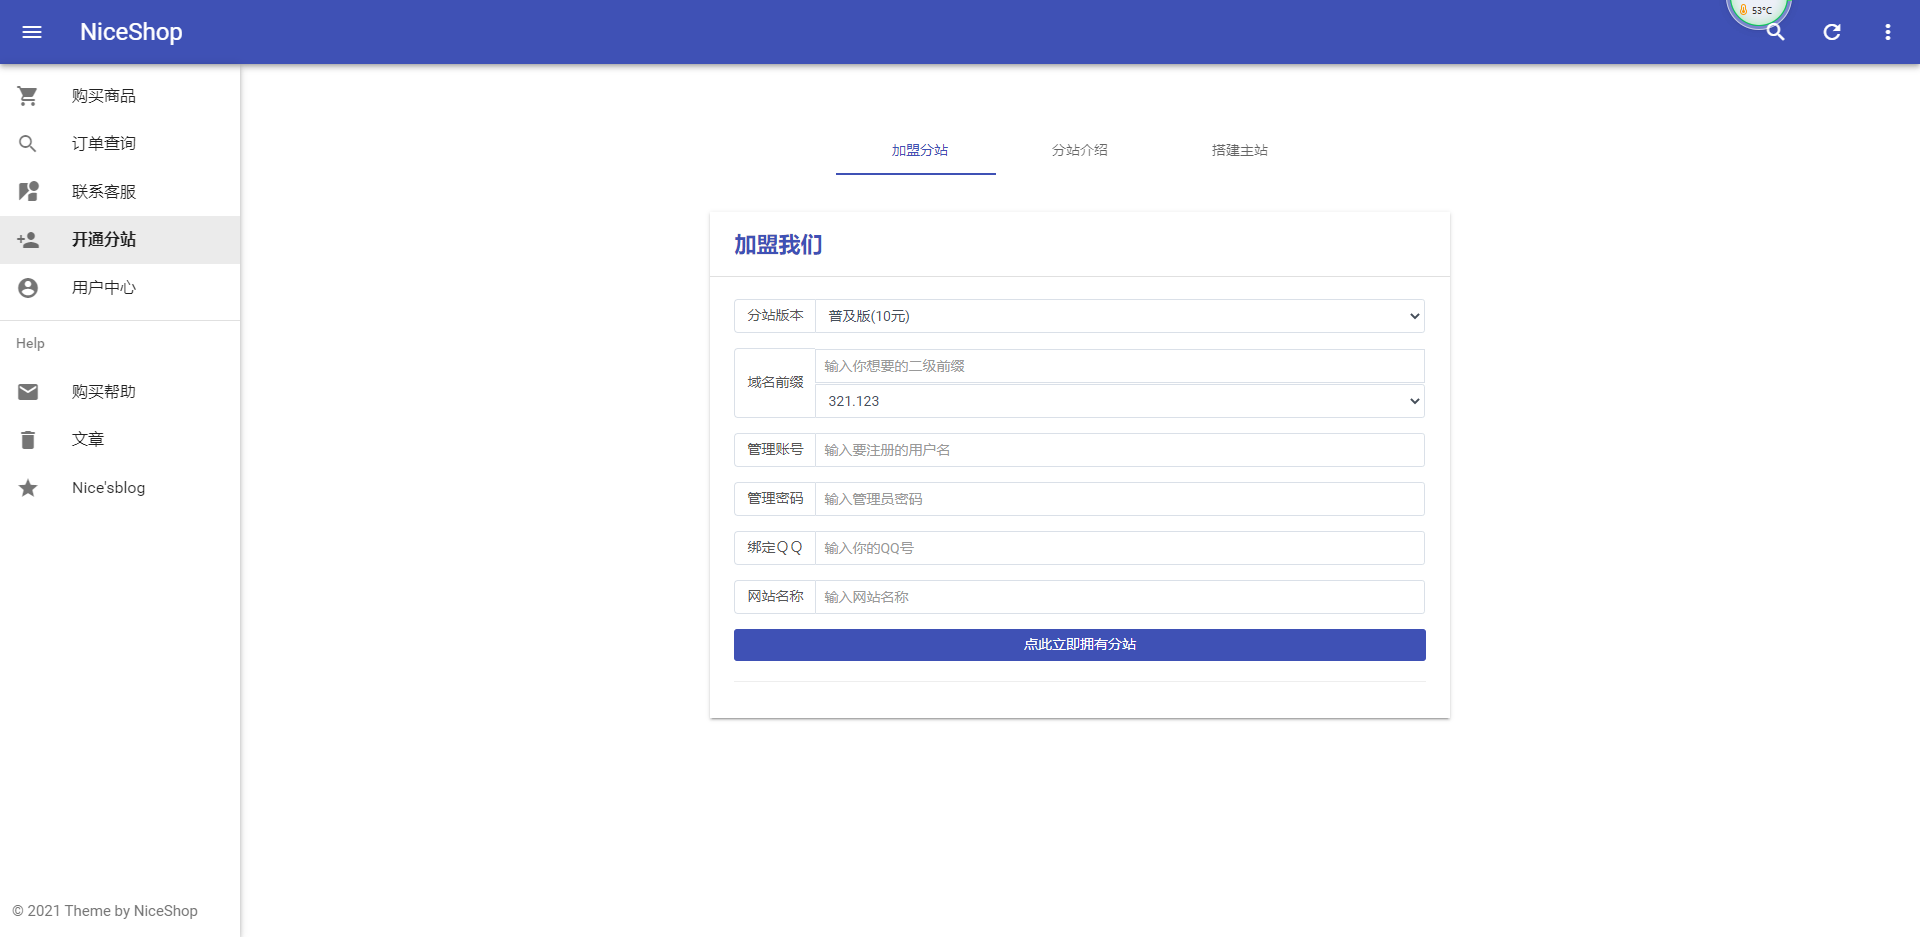Select the 开通分站 add-person icon
1920x937 pixels.
27,239
